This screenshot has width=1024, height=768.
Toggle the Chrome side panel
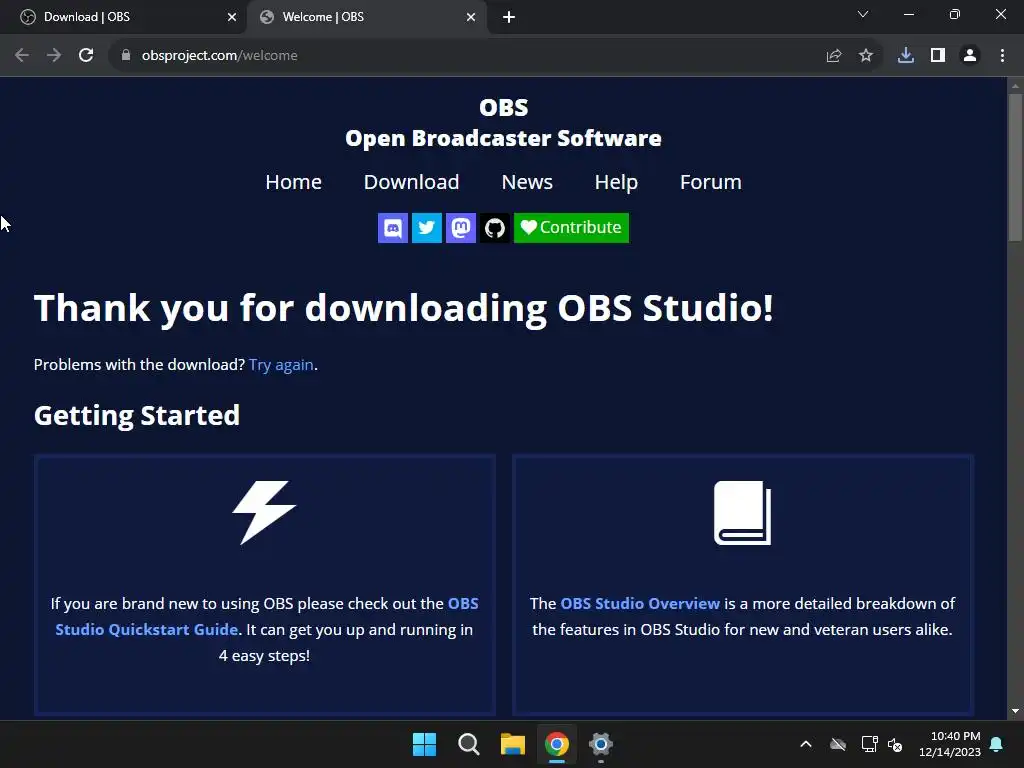[938, 56]
